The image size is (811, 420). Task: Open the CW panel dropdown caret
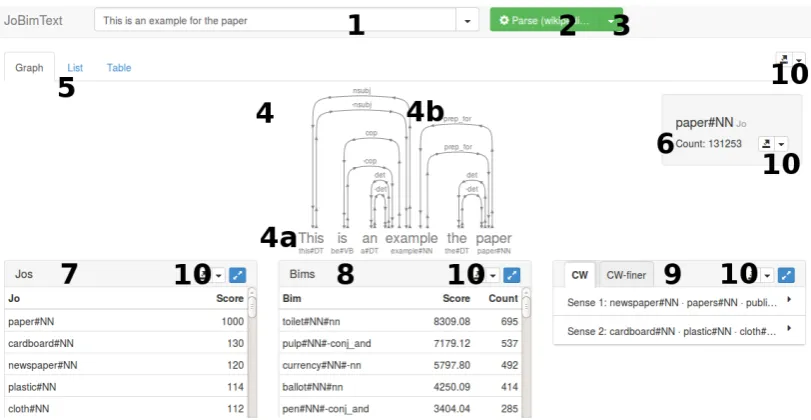(x=768, y=275)
